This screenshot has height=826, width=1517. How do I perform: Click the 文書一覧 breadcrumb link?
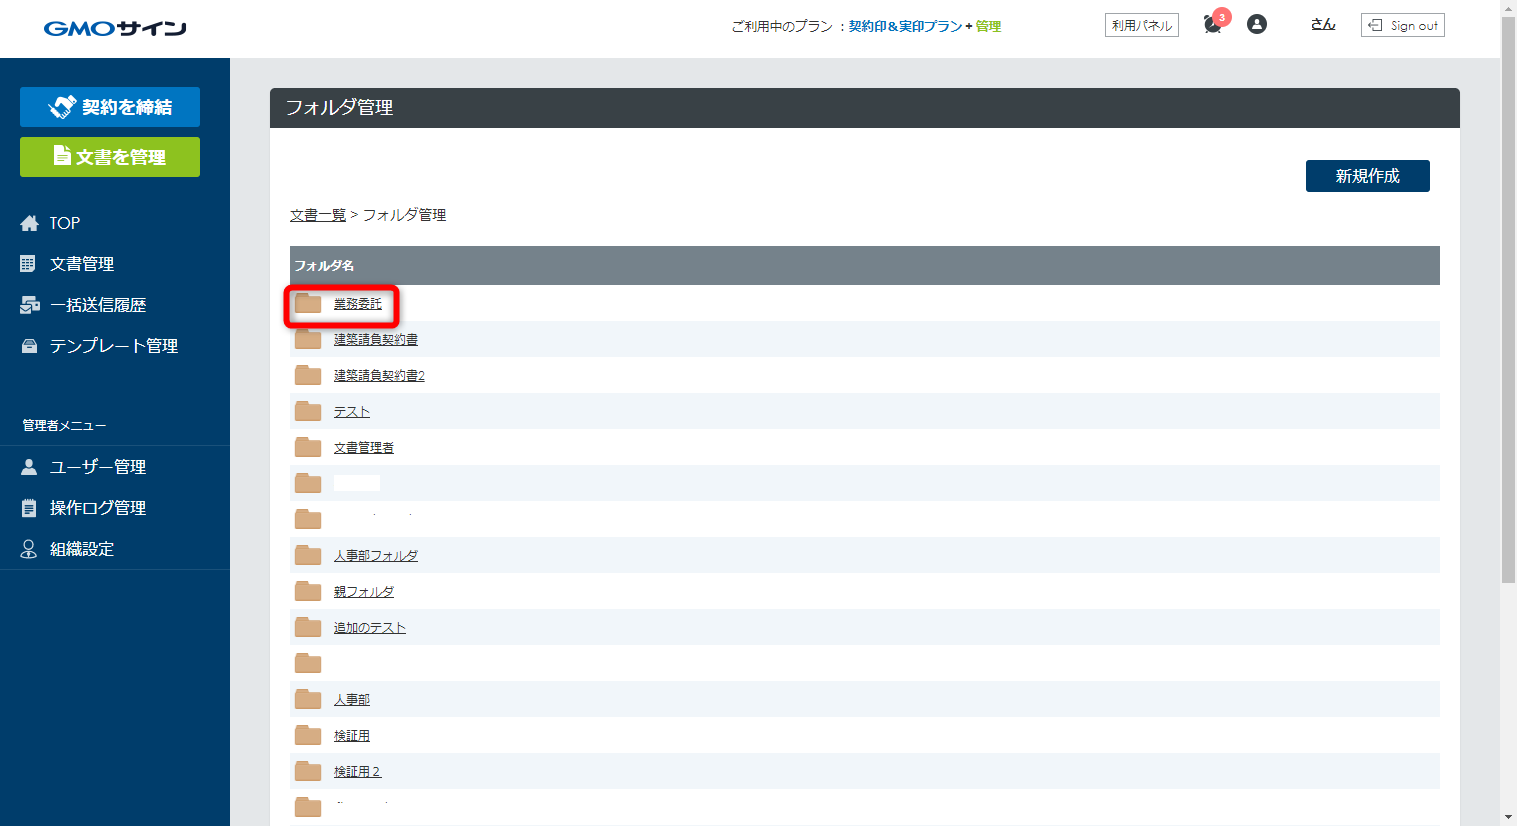click(x=317, y=215)
